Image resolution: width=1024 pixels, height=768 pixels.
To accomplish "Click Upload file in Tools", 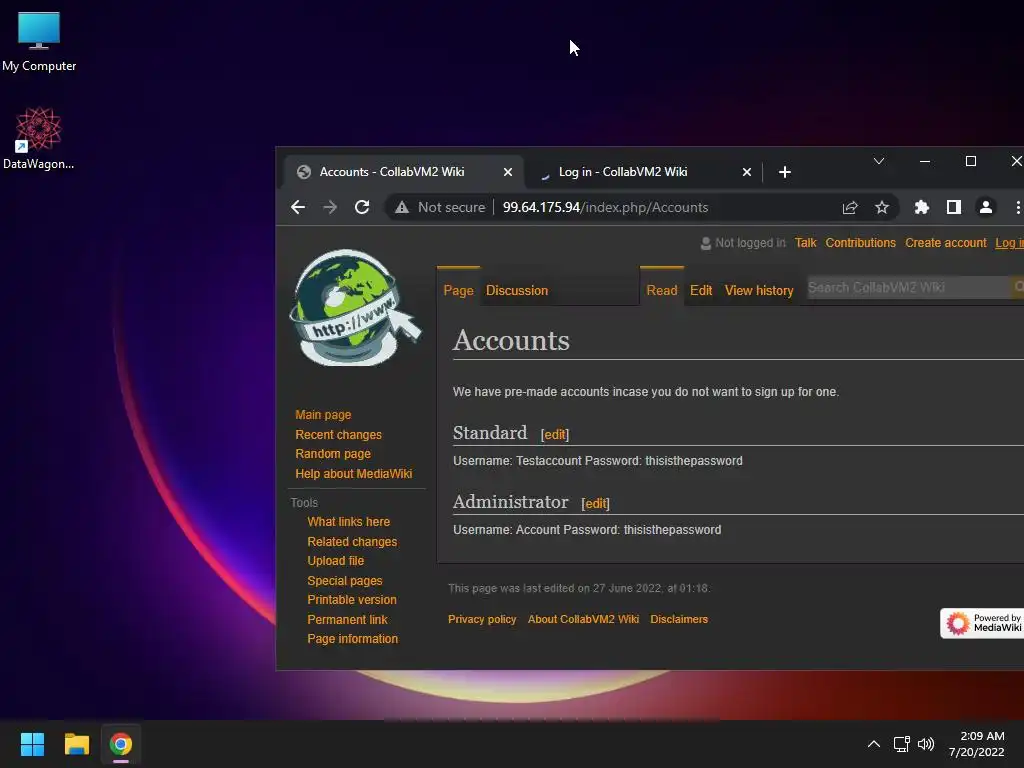I will tap(335, 561).
